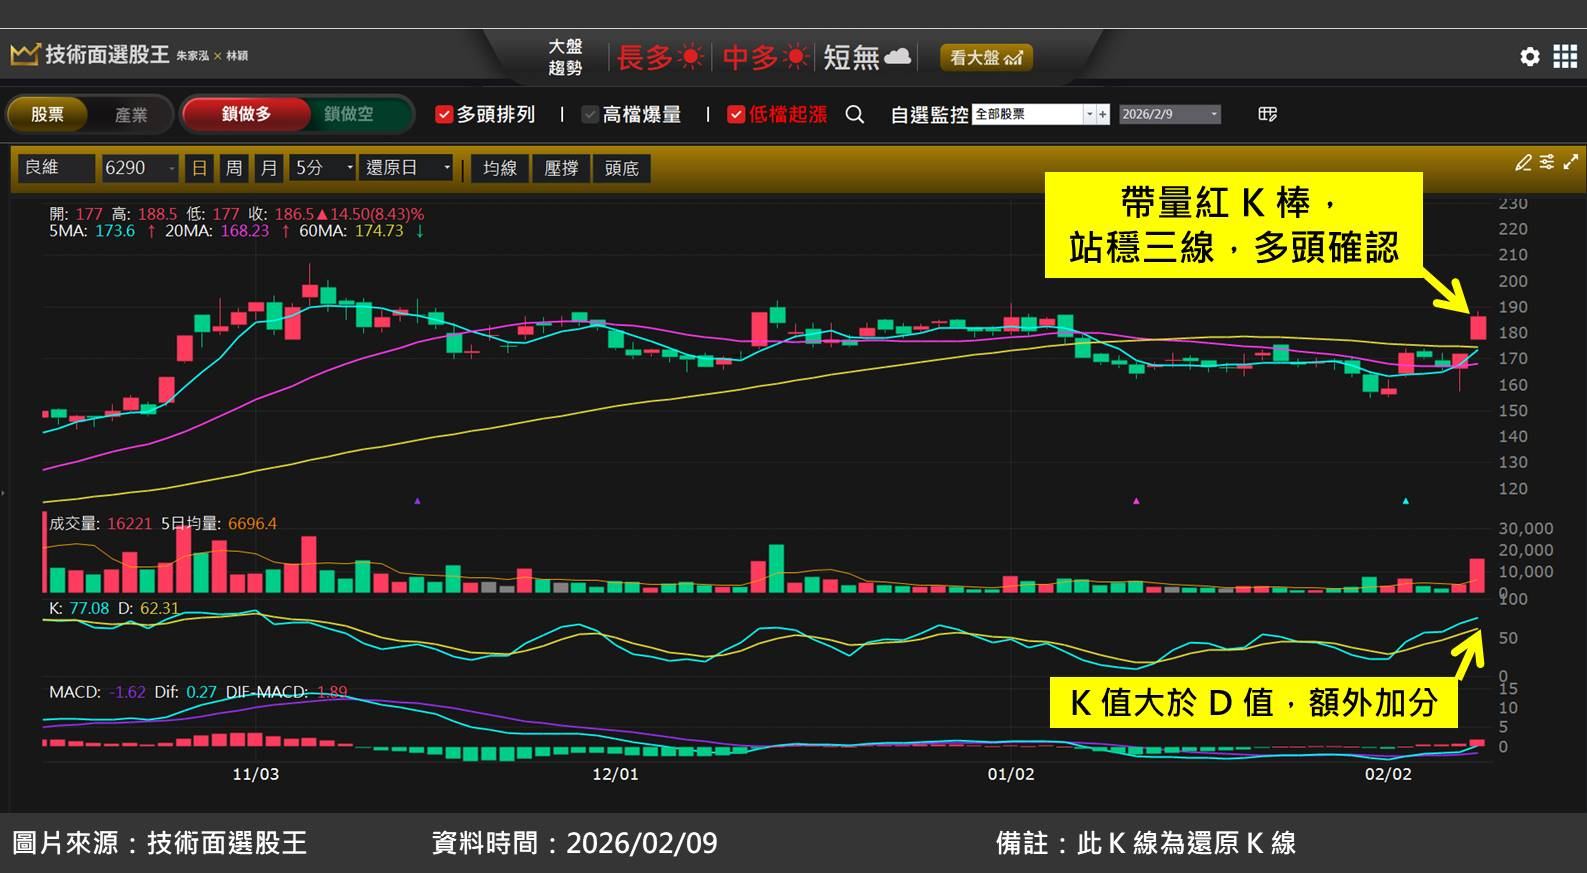The width and height of the screenshot is (1587, 873).
Task: Toggle 高檔爆量 checkbox
Action: point(590,114)
